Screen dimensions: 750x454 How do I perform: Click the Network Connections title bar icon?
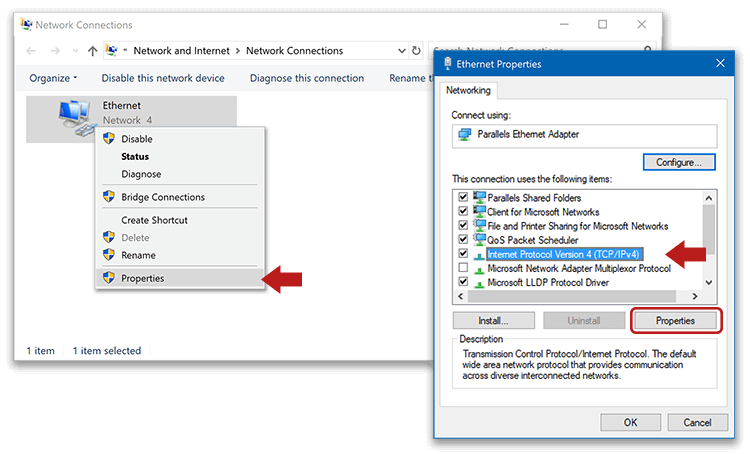click(x=26, y=24)
